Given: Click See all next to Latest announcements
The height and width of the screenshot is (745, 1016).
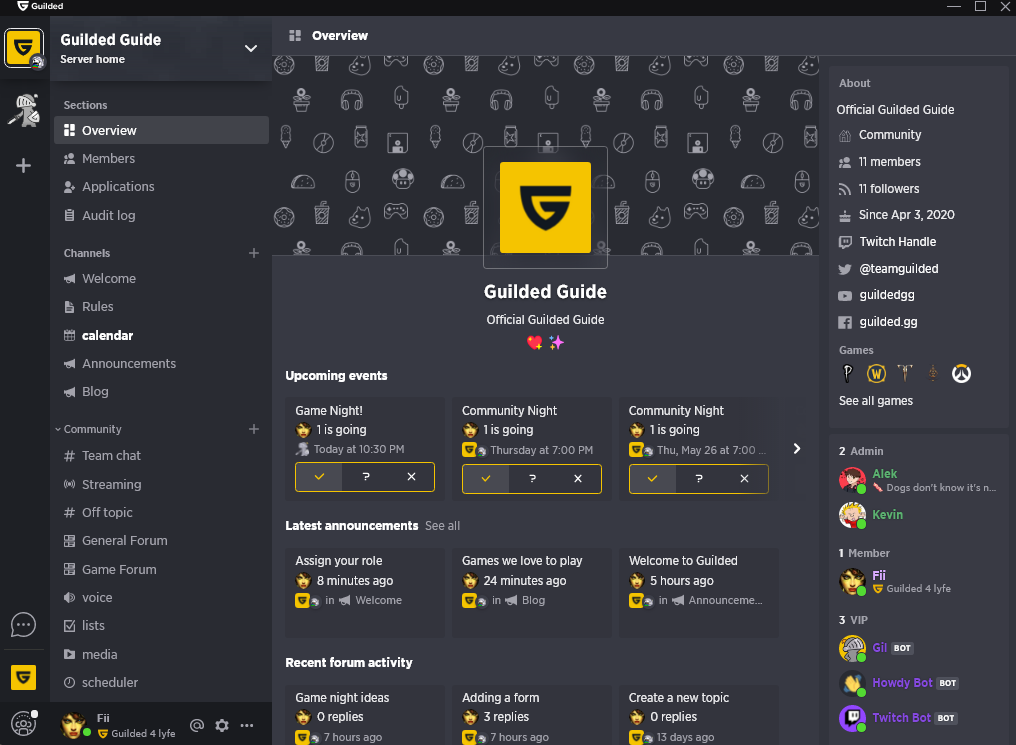Looking at the screenshot, I should click(x=443, y=526).
